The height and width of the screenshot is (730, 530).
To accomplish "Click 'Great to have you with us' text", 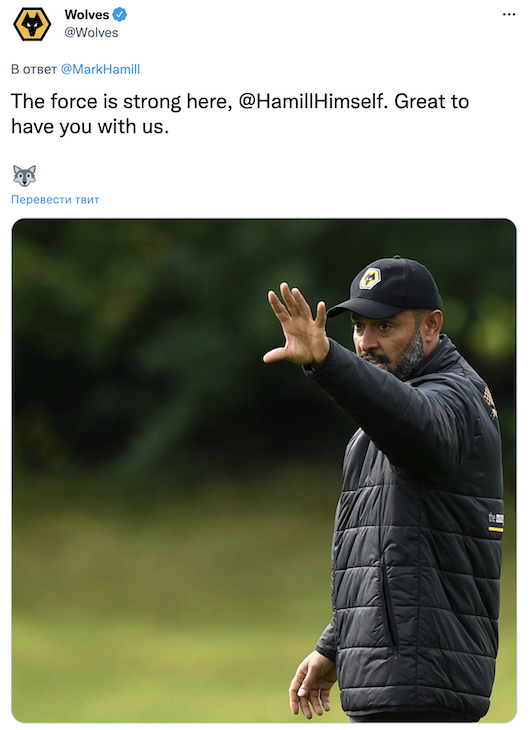I will pyautogui.click(x=240, y=114).
